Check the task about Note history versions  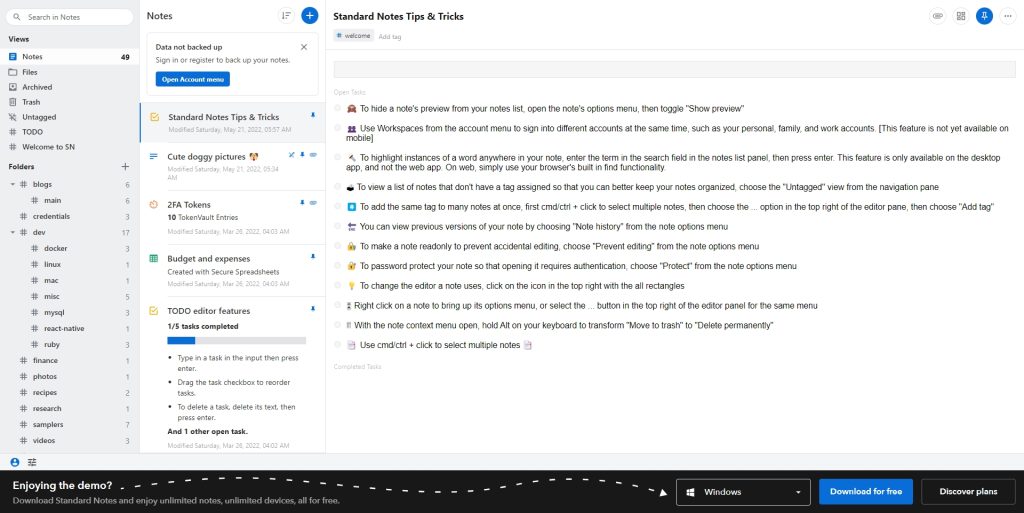[x=338, y=226]
